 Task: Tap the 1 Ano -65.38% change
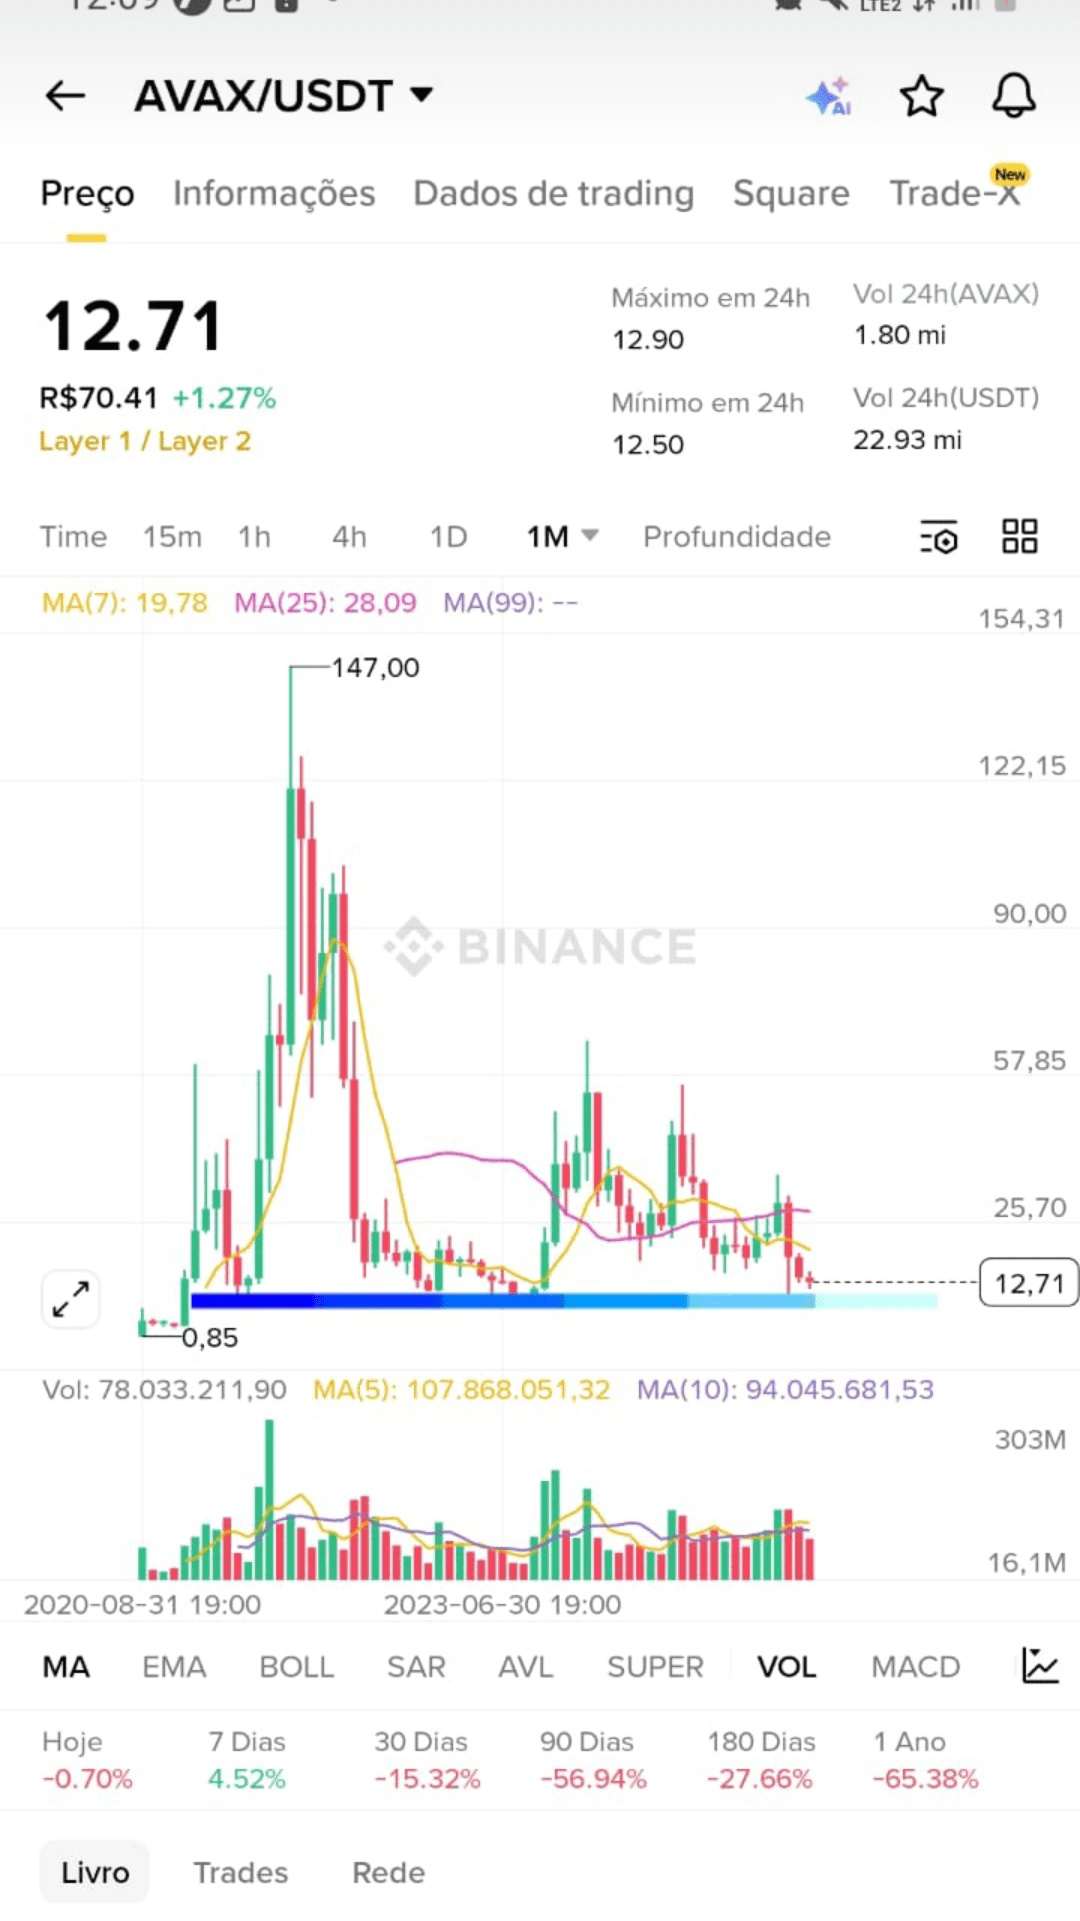[x=925, y=1760]
